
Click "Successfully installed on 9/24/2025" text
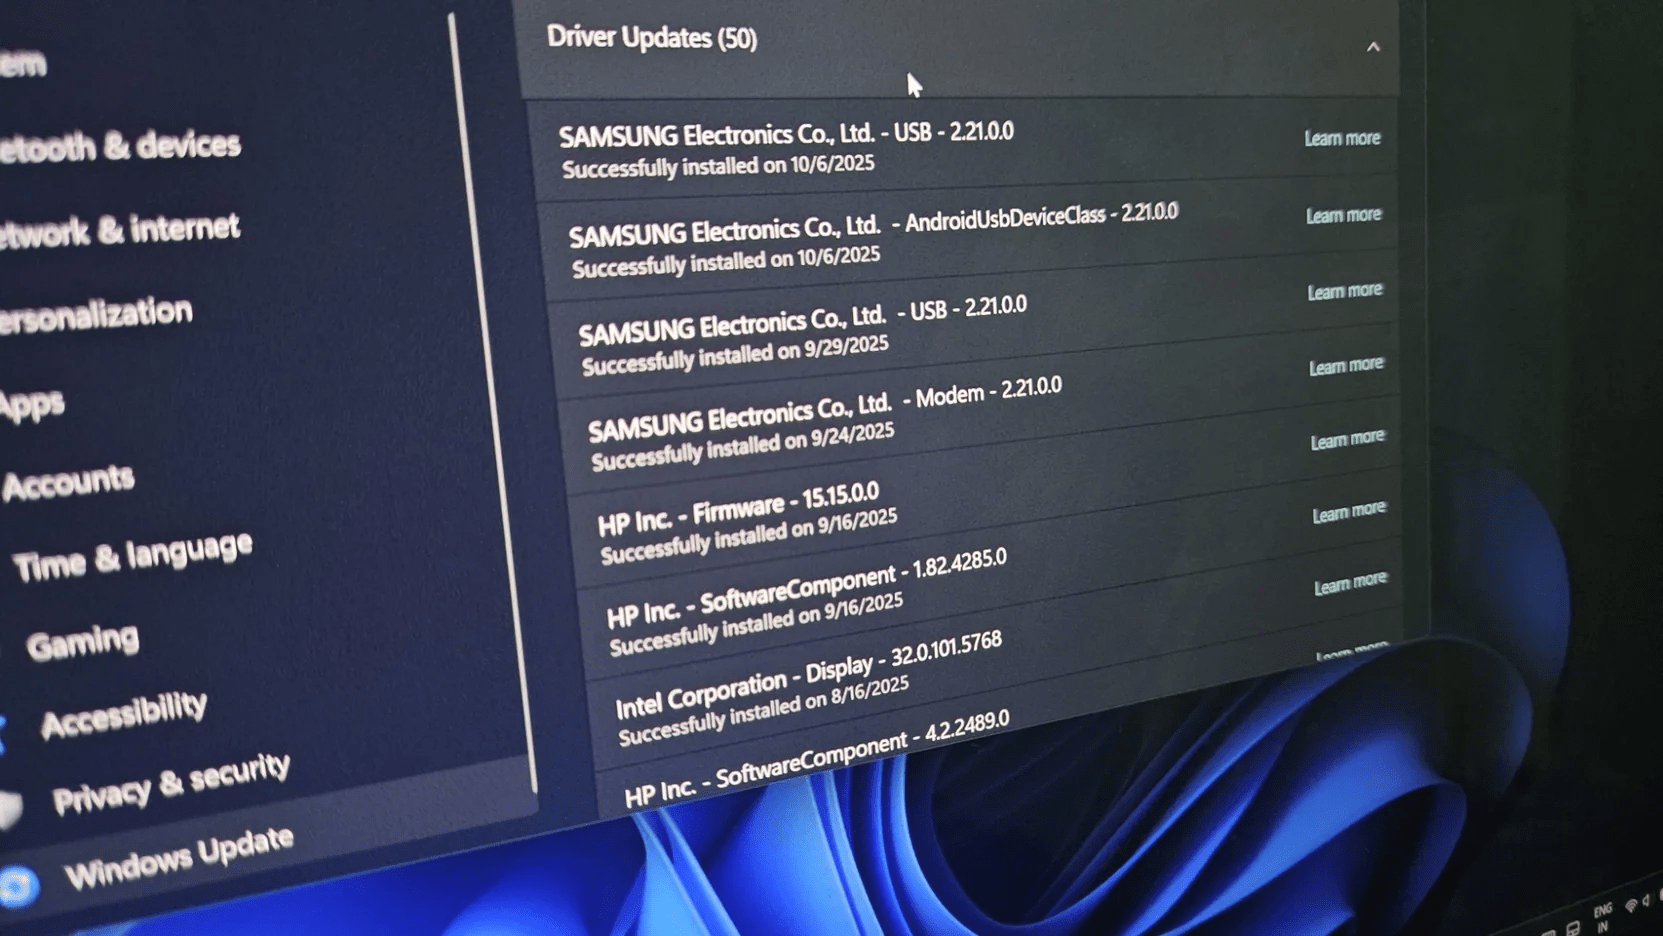[743, 446]
